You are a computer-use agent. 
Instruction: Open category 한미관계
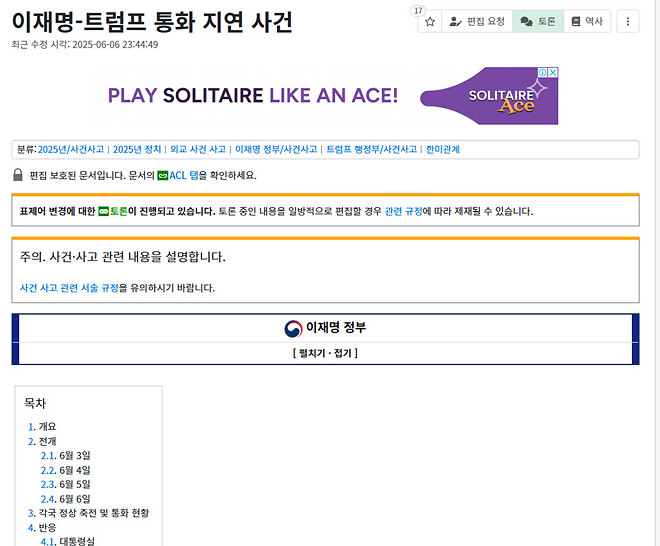(x=442, y=149)
